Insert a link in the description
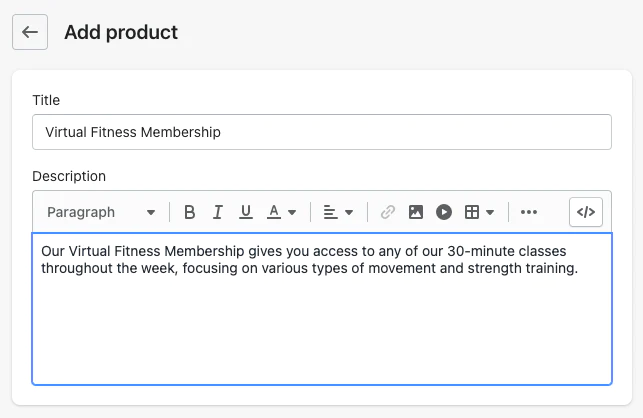Screen dimensions: 643x418 click(388, 212)
